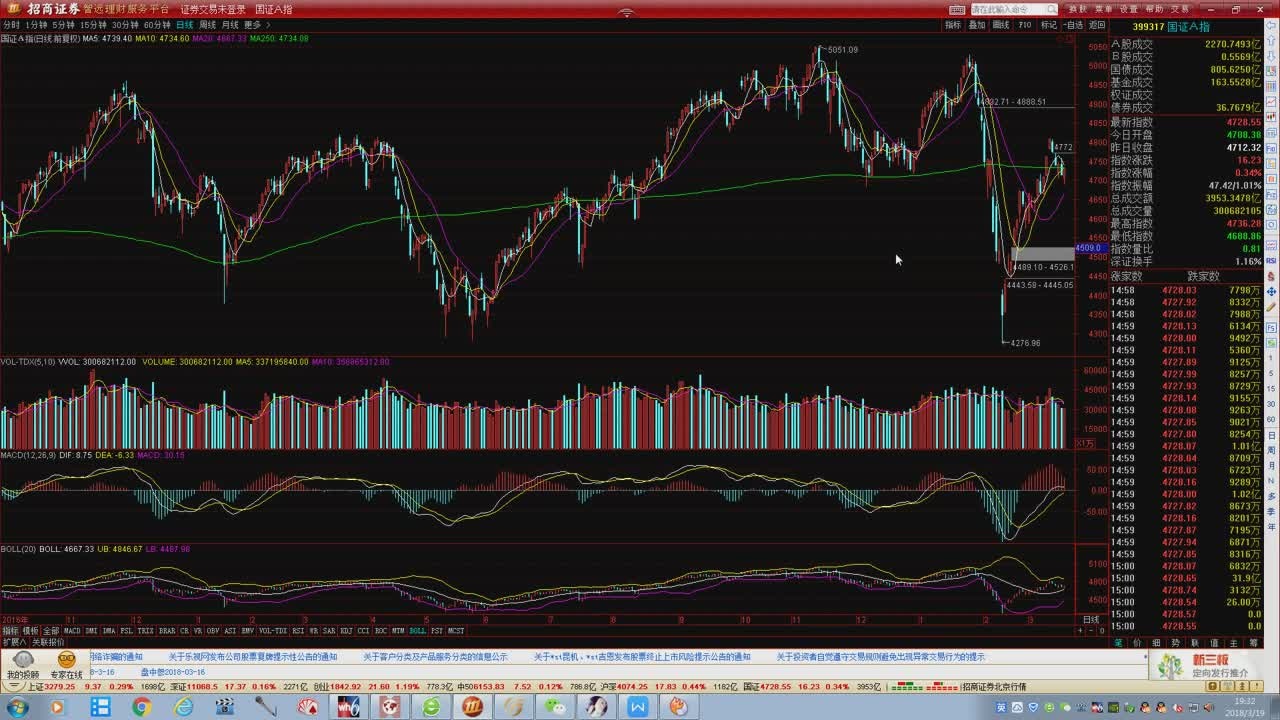
Task: Open the 热键 menu
Action: (x=1078, y=10)
